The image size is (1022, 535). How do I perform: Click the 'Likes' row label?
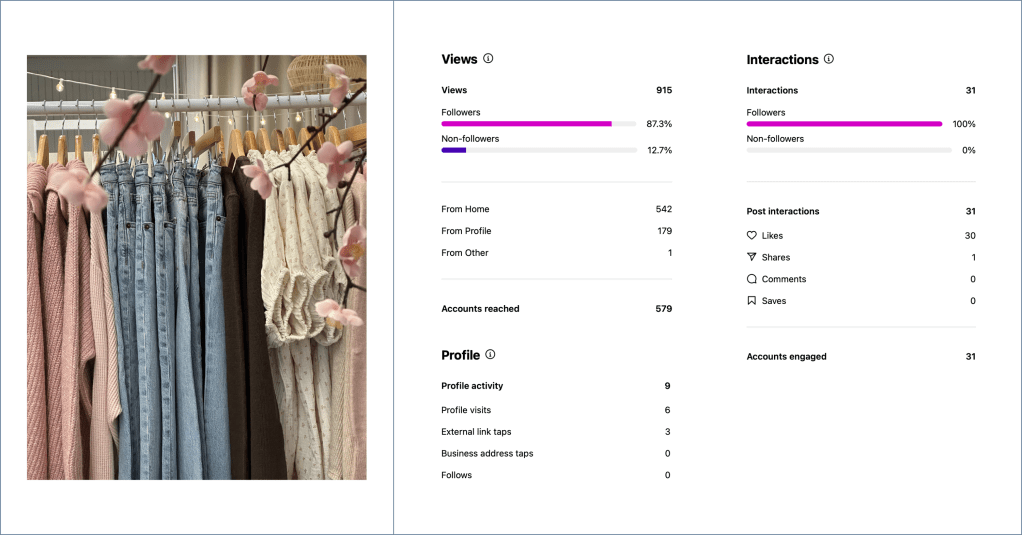point(772,235)
